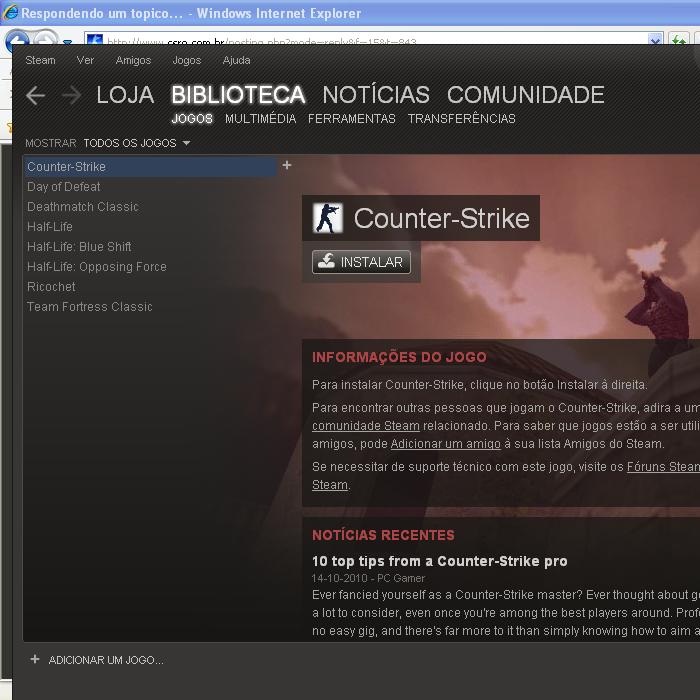
Task: Click the Counter-Strike title heading
Action: pyautogui.click(x=442, y=218)
